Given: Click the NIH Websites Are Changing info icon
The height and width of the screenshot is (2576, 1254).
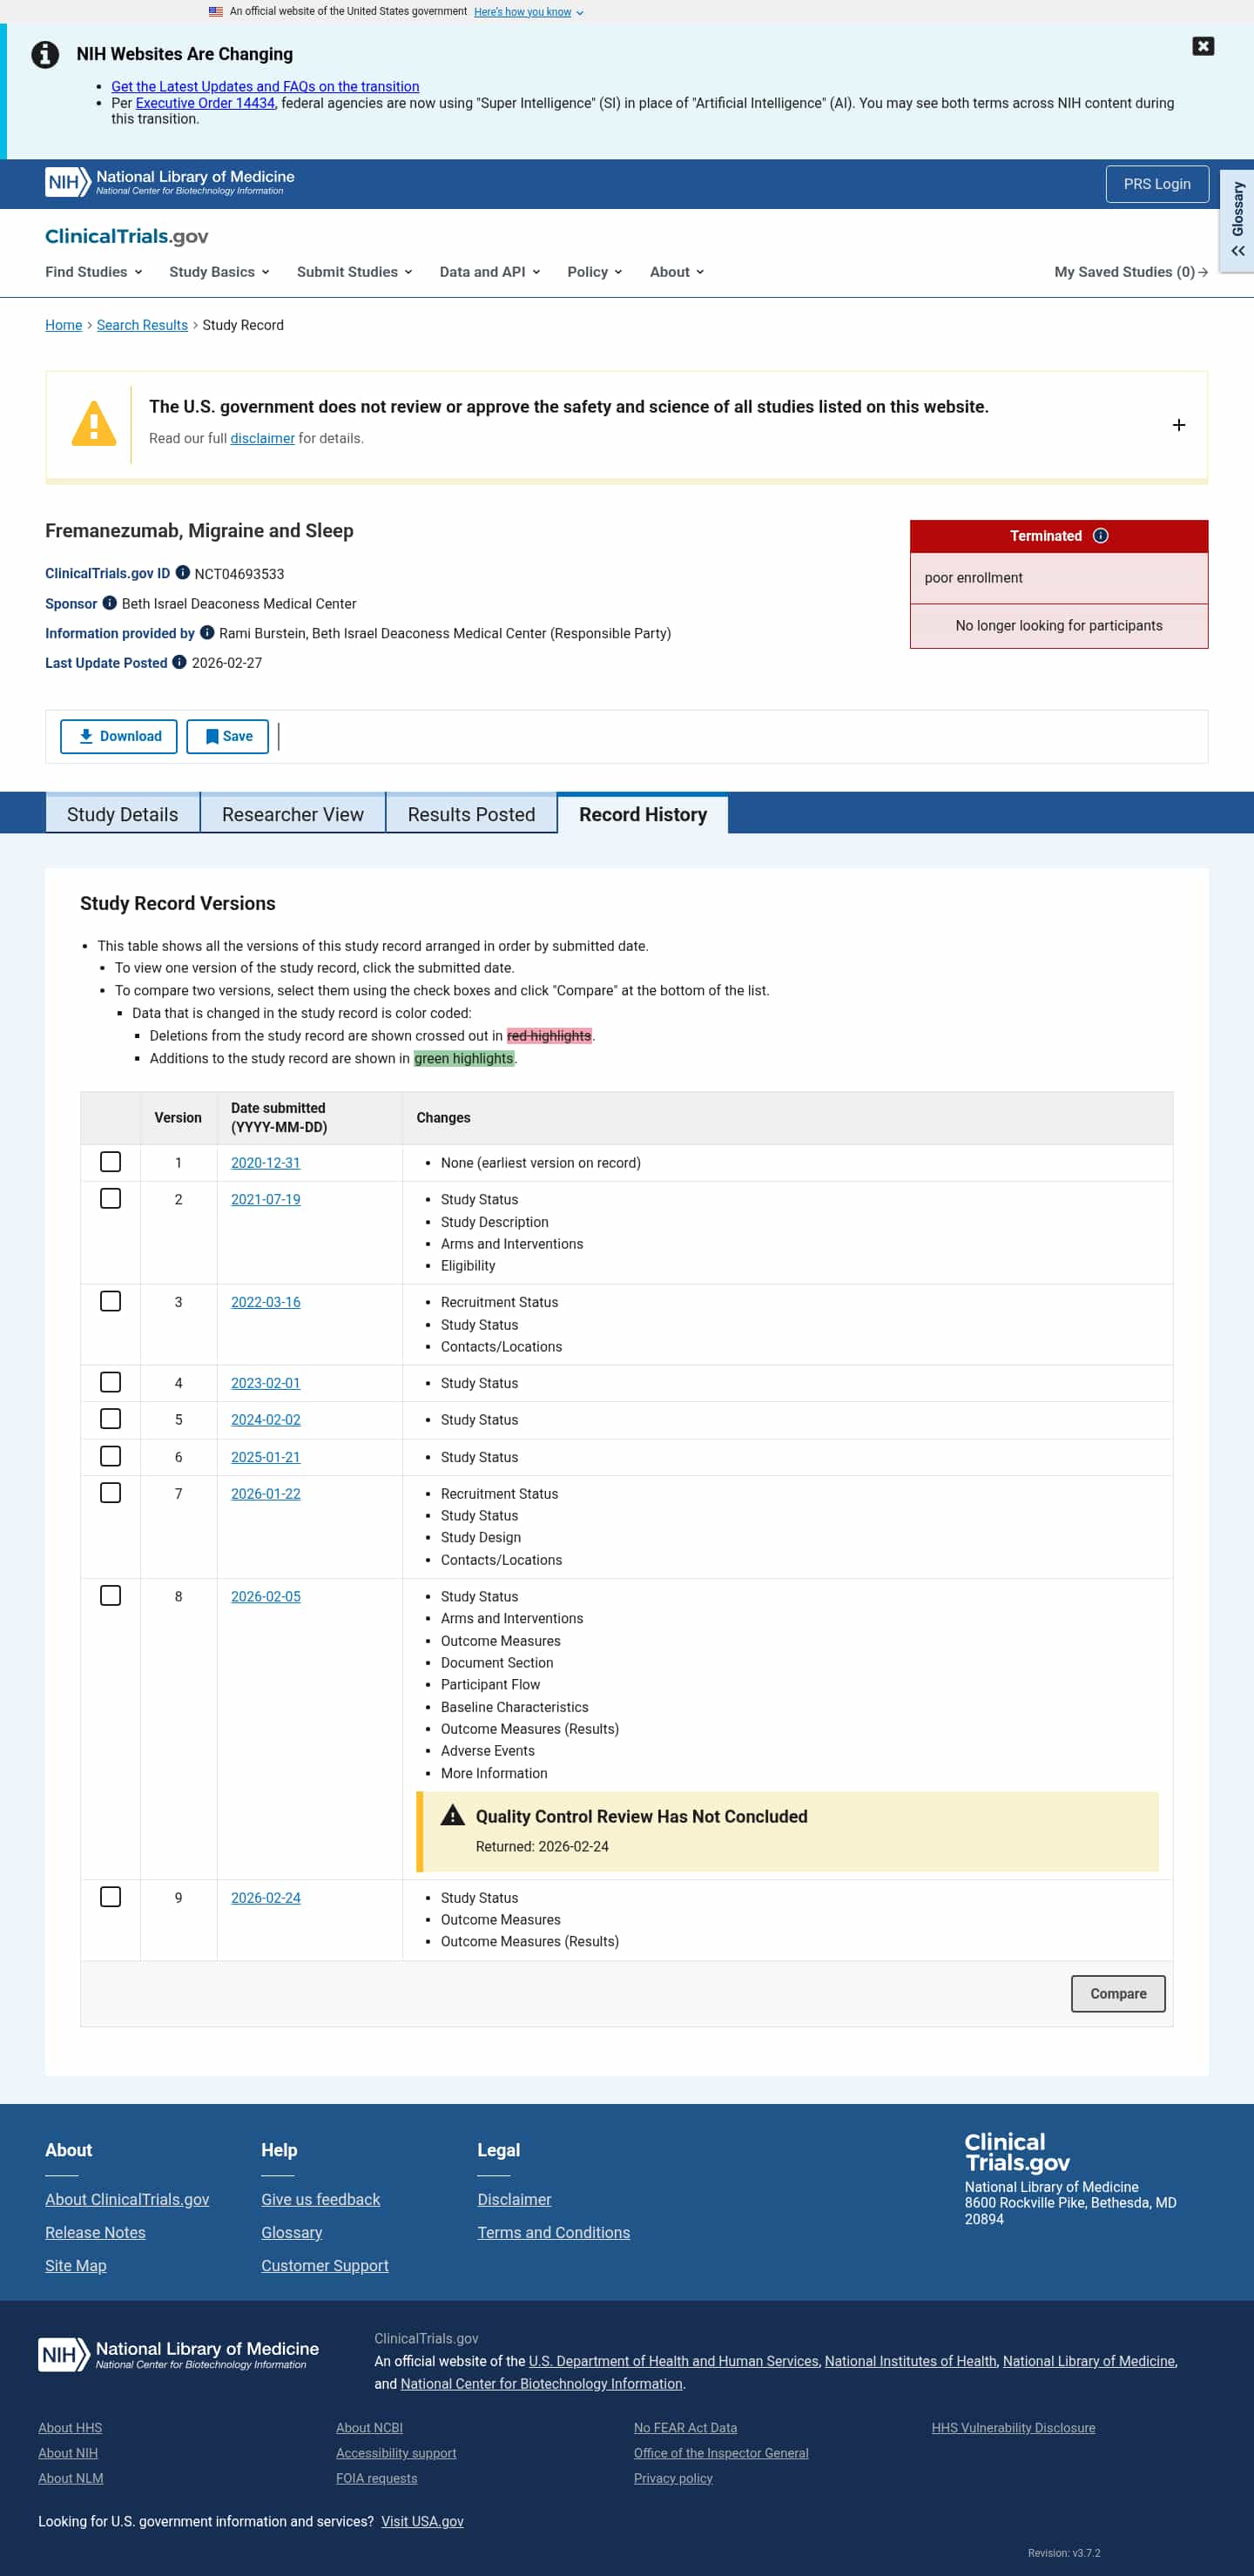Looking at the screenshot, I should 45,54.
